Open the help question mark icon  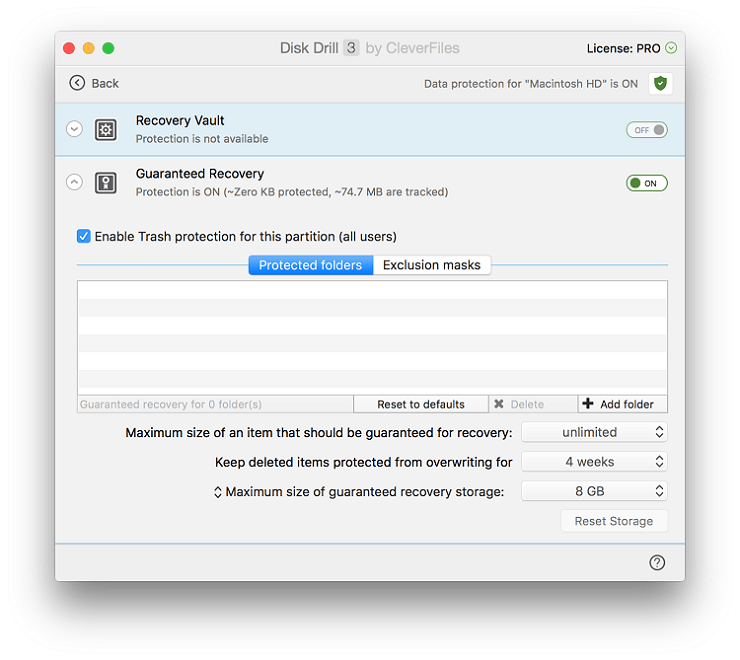tap(657, 562)
